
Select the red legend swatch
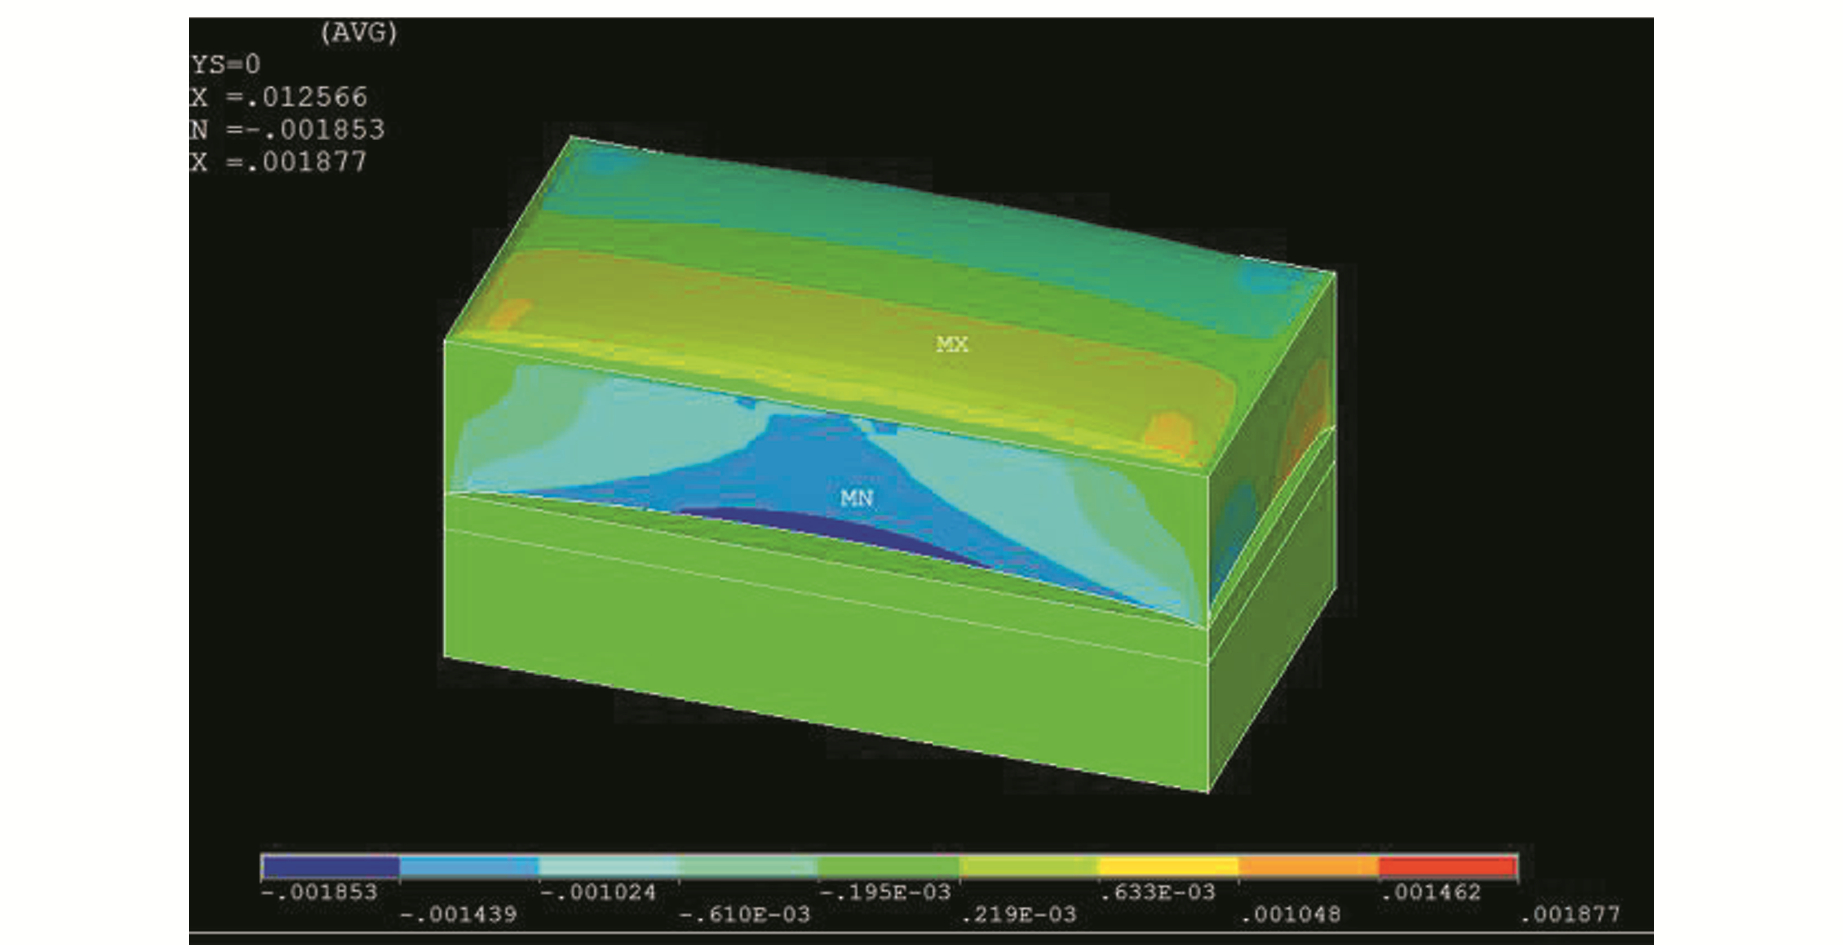(x=1447, y=866)
